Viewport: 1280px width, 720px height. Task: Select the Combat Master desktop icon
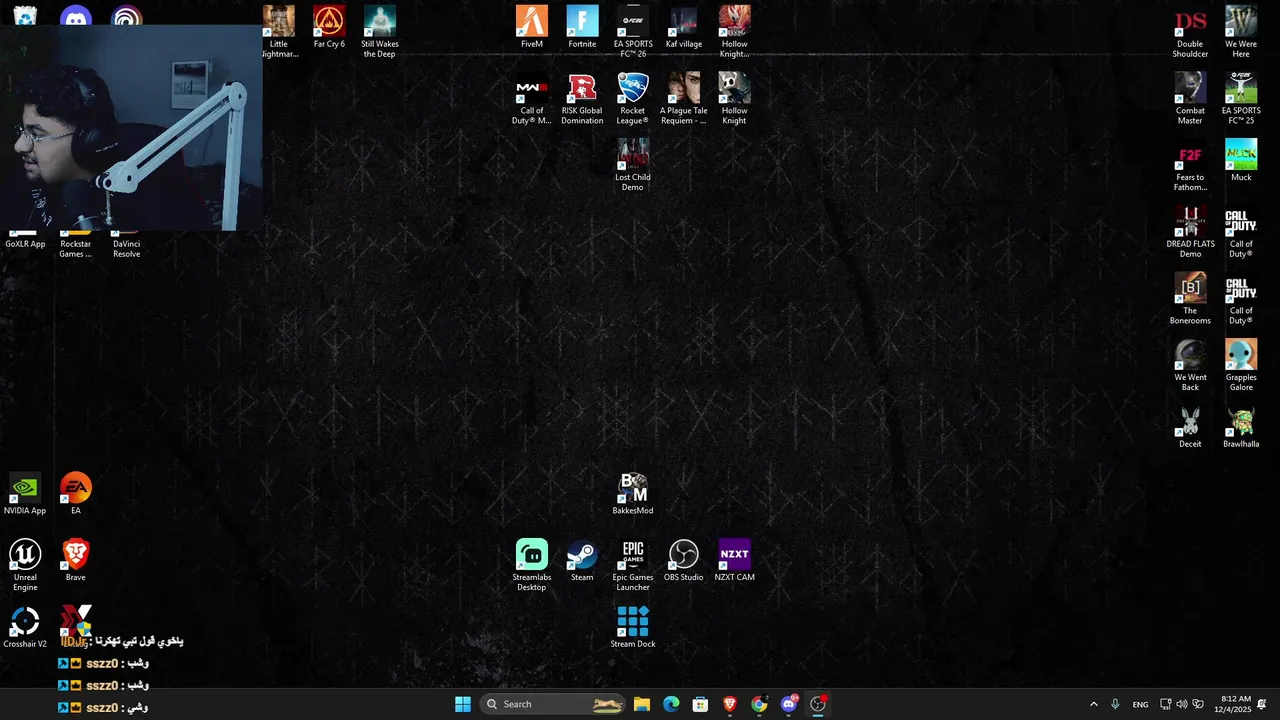tap(1190, 99)
